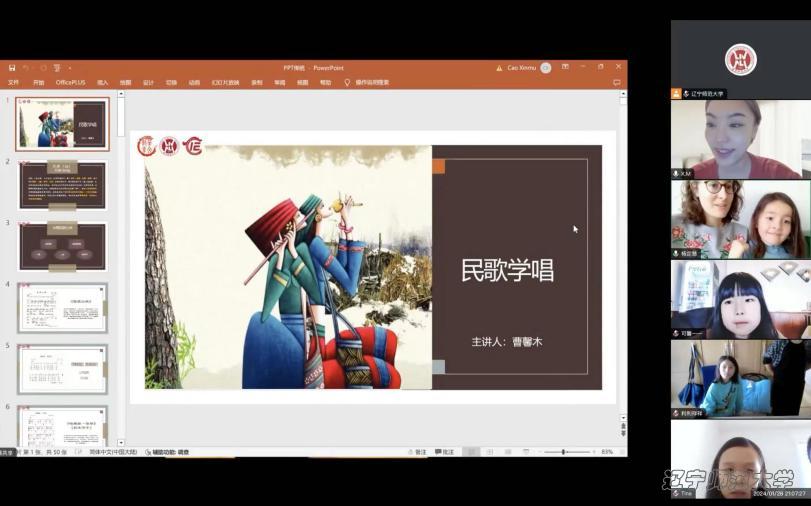Click the language indicator 简体中文(中国大陆)
Image resolution: width=811 pixels, height=506 pixels.
click(113, 452)
